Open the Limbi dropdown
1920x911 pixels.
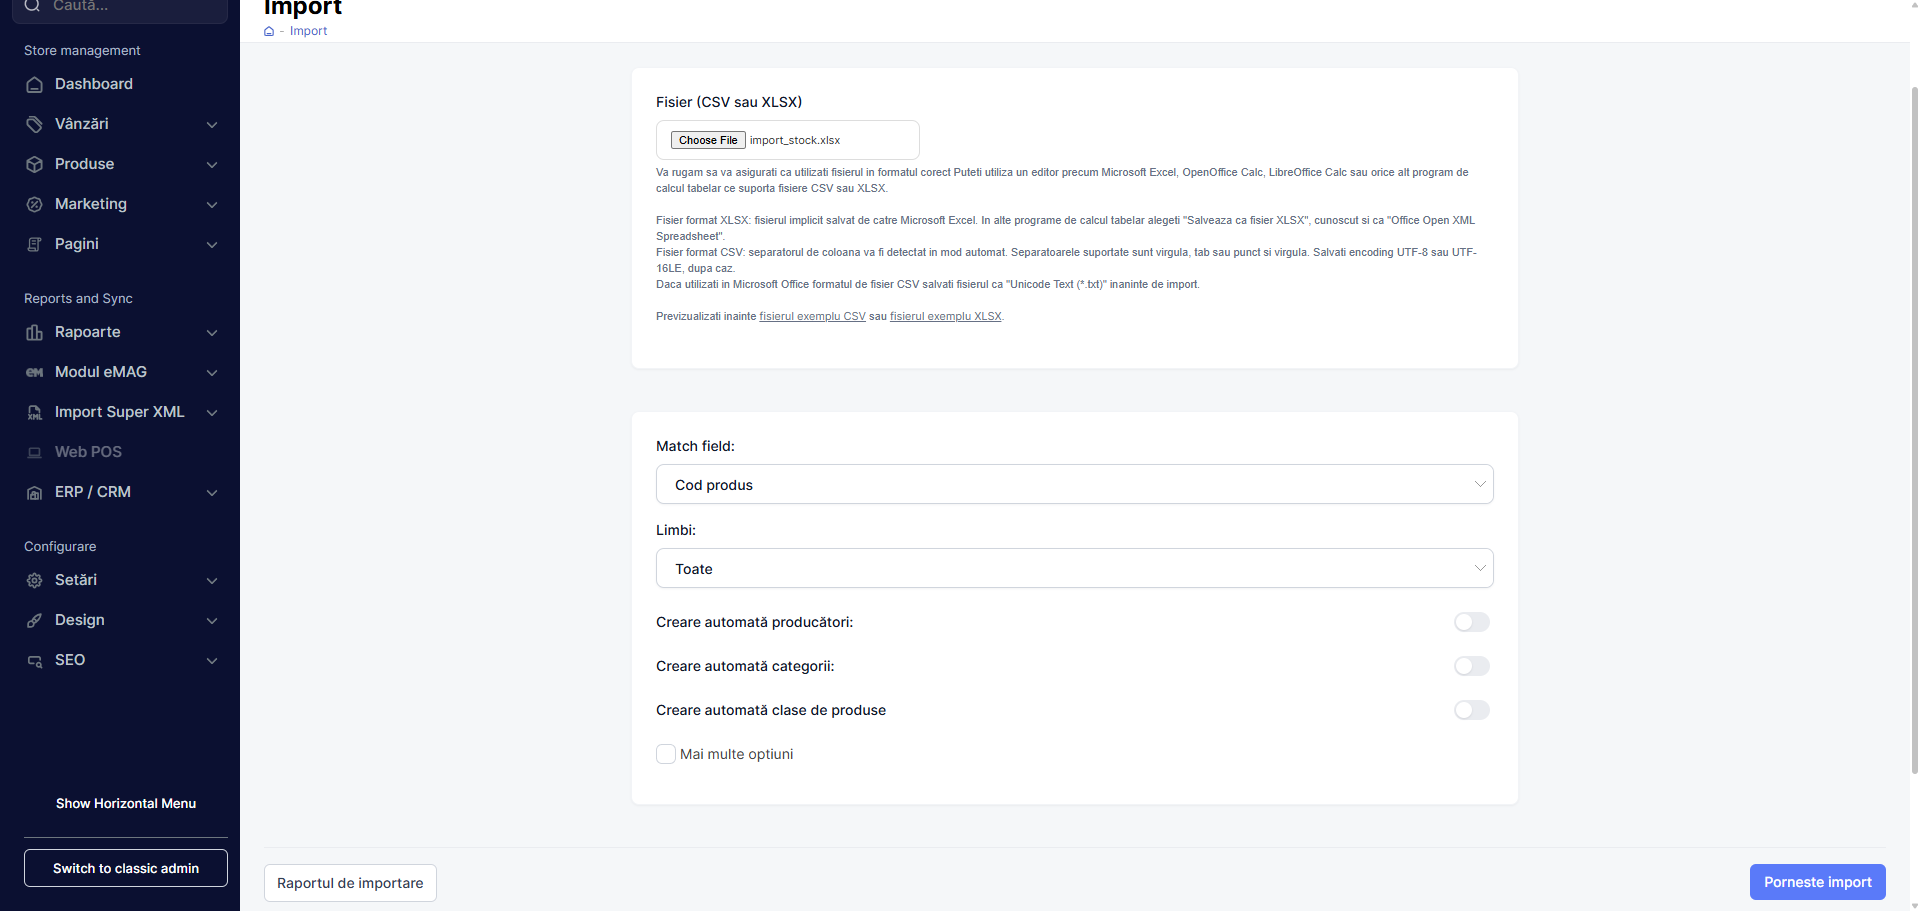pos(1075,568)
